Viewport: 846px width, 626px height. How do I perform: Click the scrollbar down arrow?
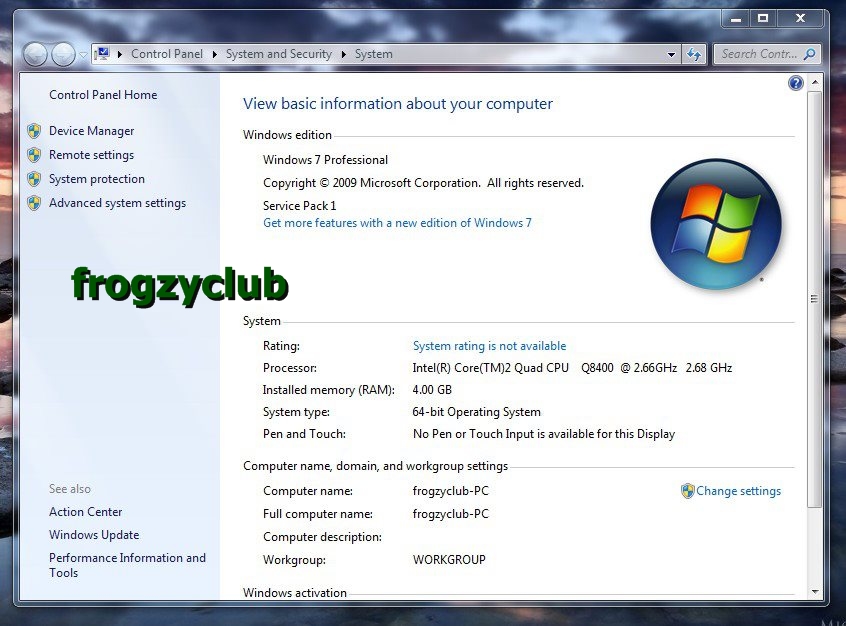pyautogui.click(x=815, y=591)
